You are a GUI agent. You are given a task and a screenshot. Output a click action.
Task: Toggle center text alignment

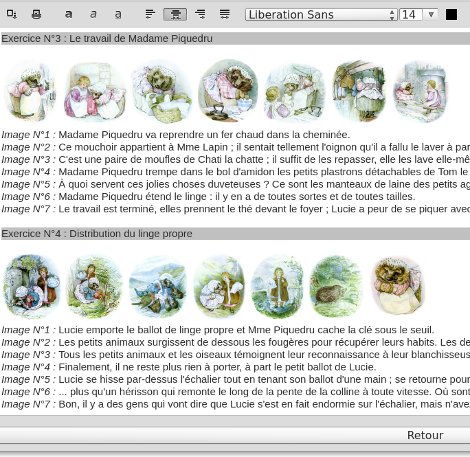pos(175,14)
